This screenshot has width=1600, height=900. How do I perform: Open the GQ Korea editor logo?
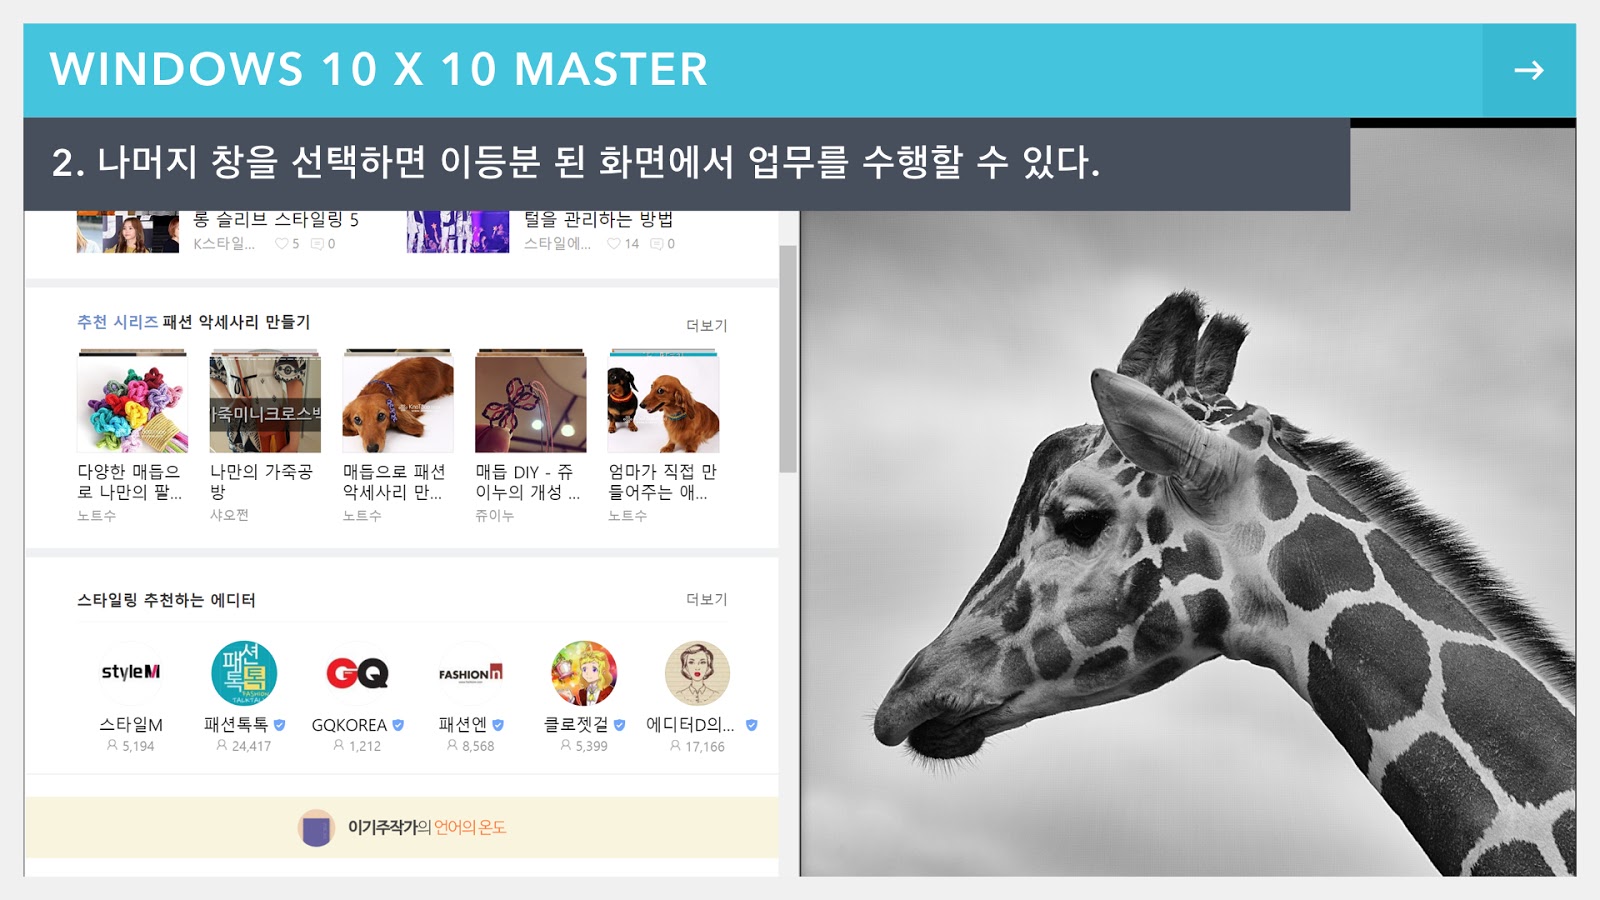pyautogui.click(x=357, y=673)
